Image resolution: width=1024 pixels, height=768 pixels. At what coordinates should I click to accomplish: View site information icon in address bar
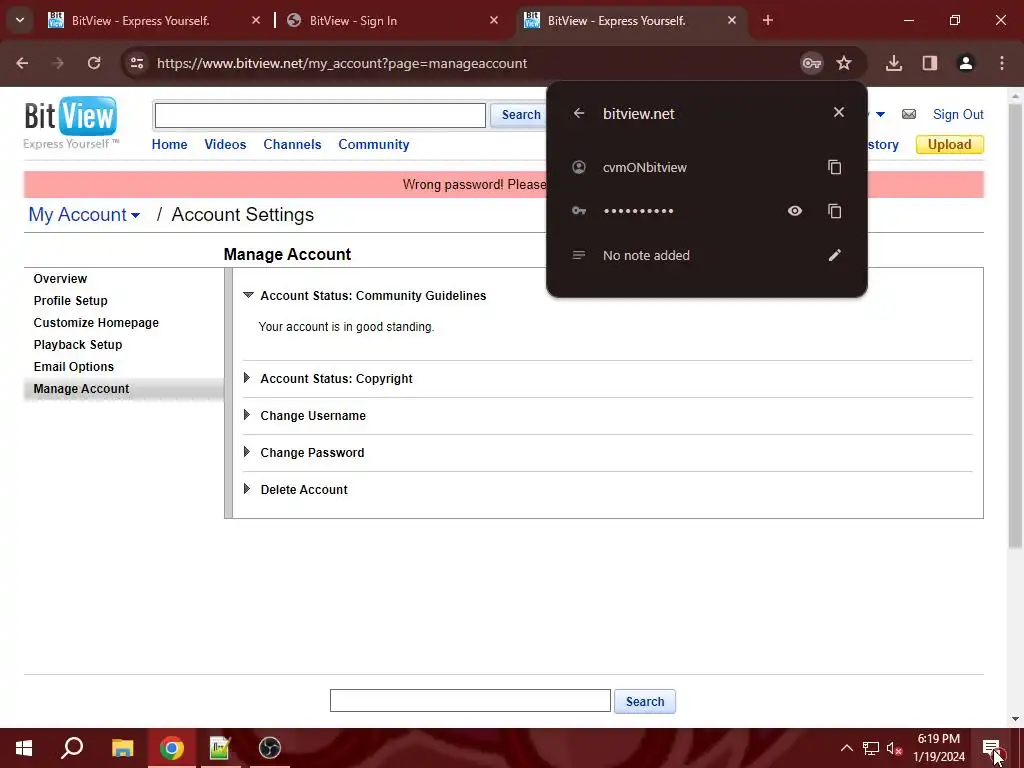(136, 63)
